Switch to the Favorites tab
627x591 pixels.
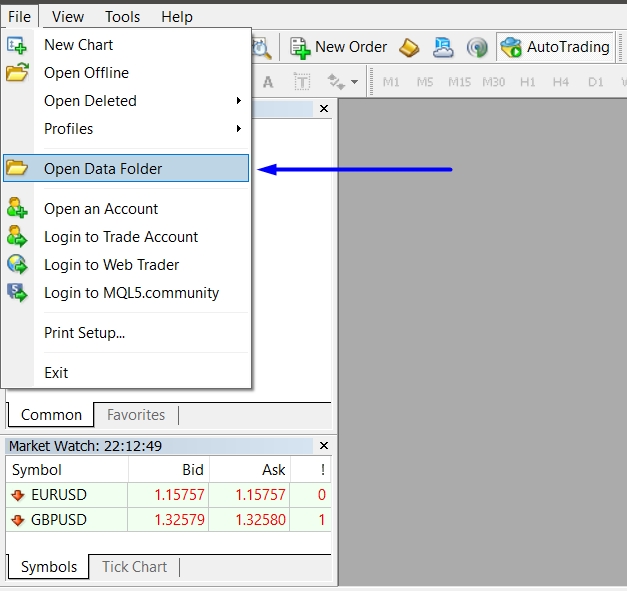[136, 415]
